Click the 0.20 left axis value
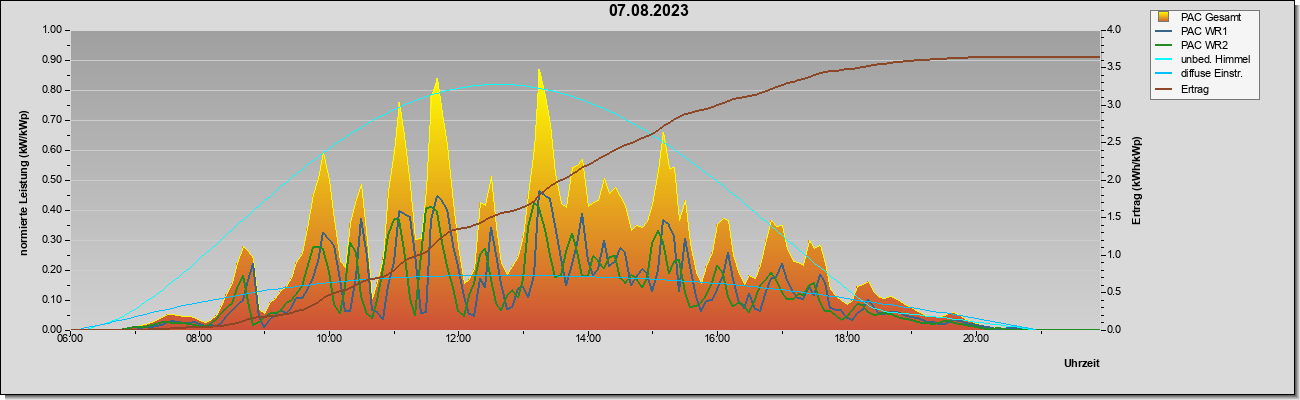1300x400 pixels. pos(51,270)
